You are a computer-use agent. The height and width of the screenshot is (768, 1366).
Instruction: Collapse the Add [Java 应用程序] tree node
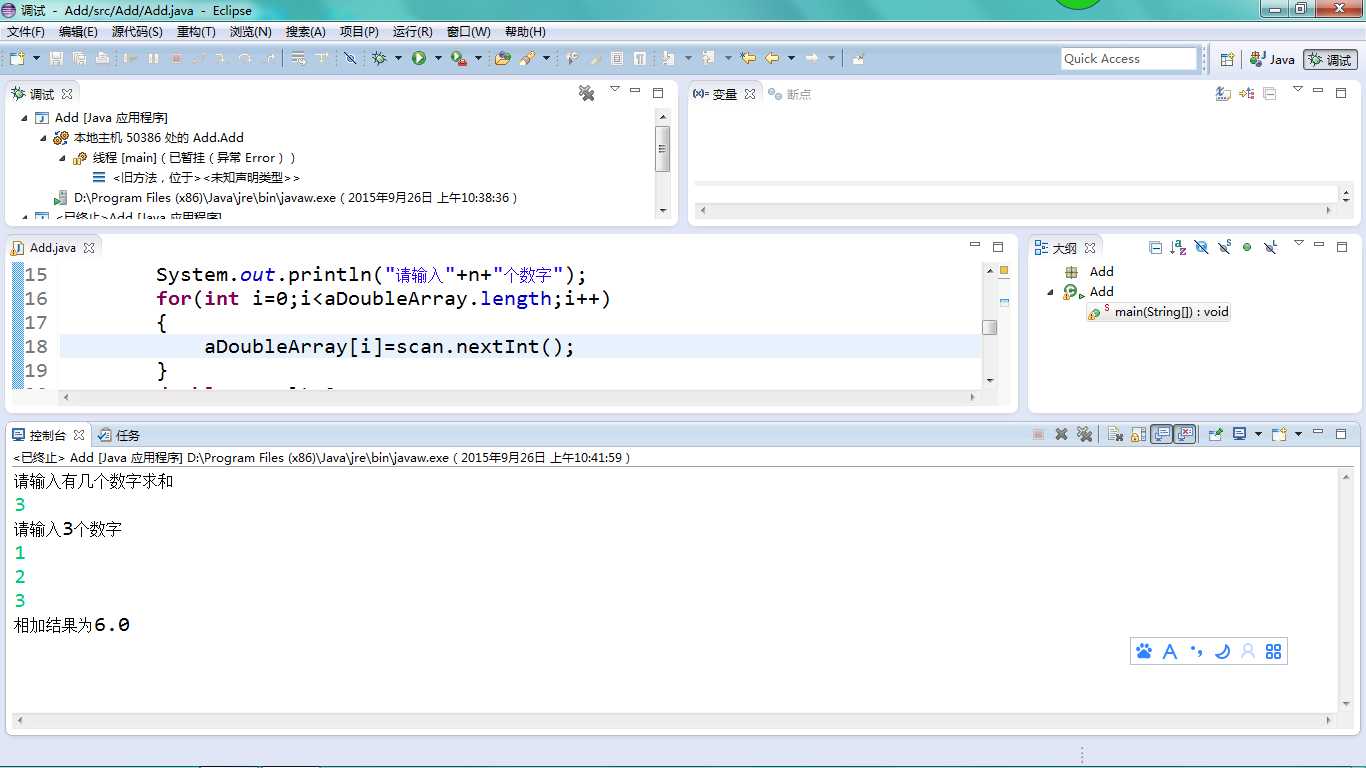tap(25, 117)
